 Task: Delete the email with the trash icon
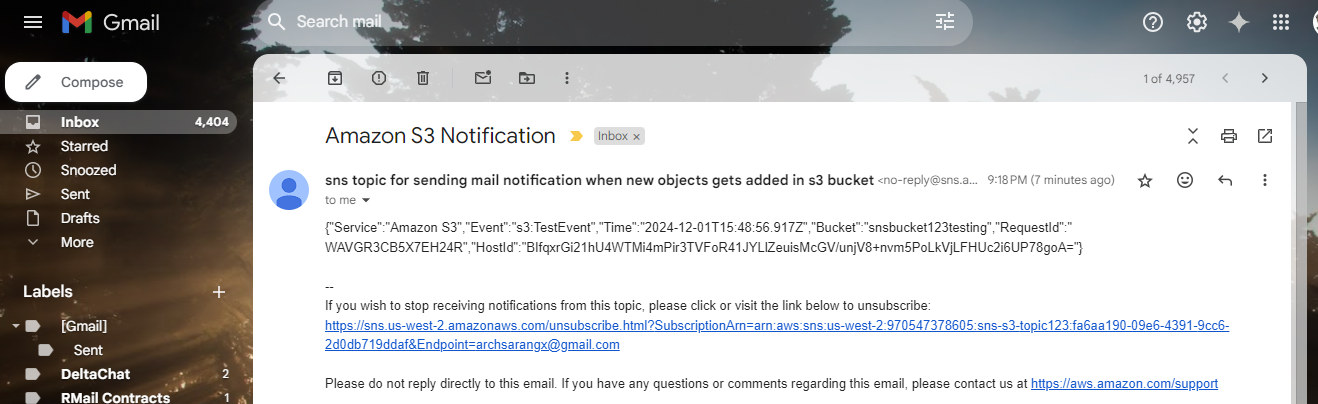click(423, 78)
